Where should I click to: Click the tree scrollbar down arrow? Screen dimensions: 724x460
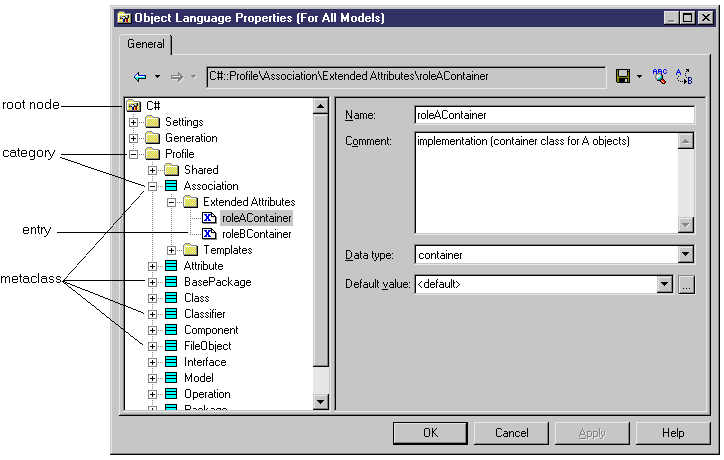320,401
